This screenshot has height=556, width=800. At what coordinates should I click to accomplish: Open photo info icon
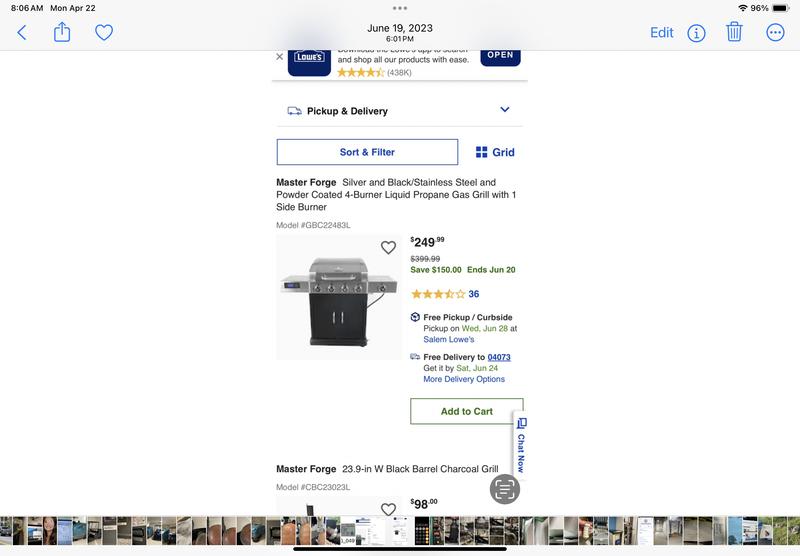click(696, 33)
